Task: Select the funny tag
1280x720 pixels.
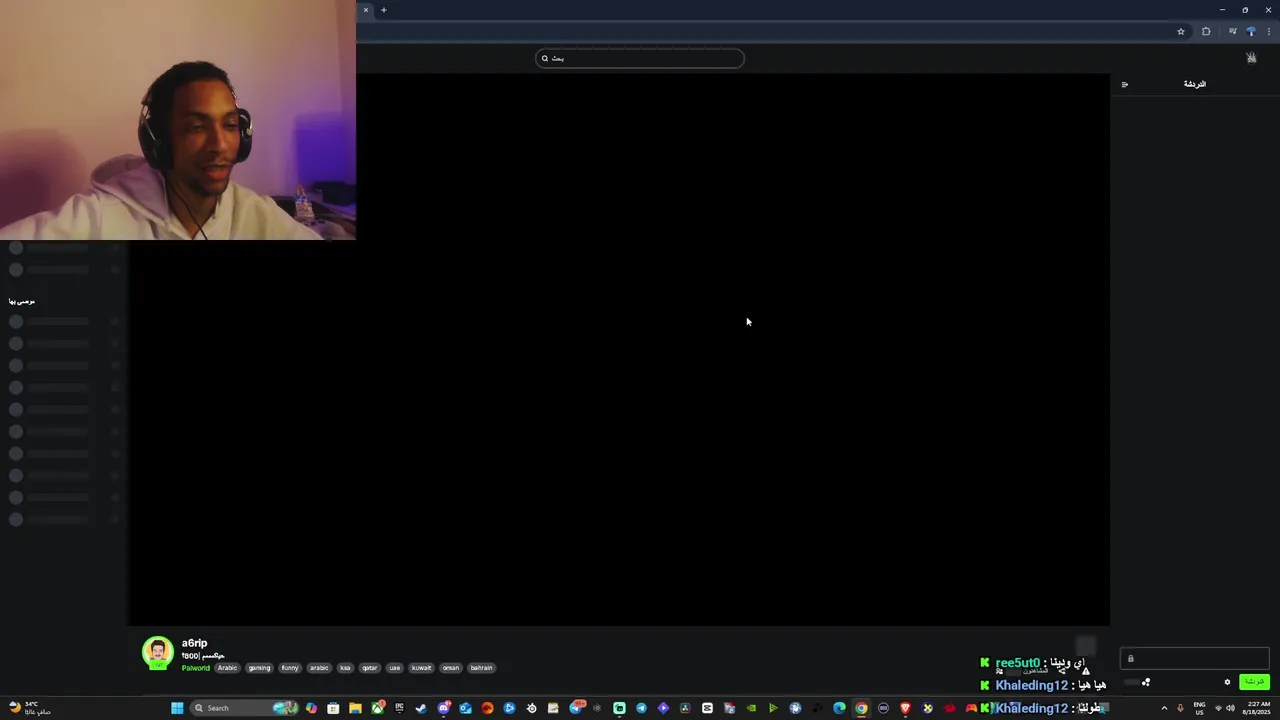Action: click(290, 668)
